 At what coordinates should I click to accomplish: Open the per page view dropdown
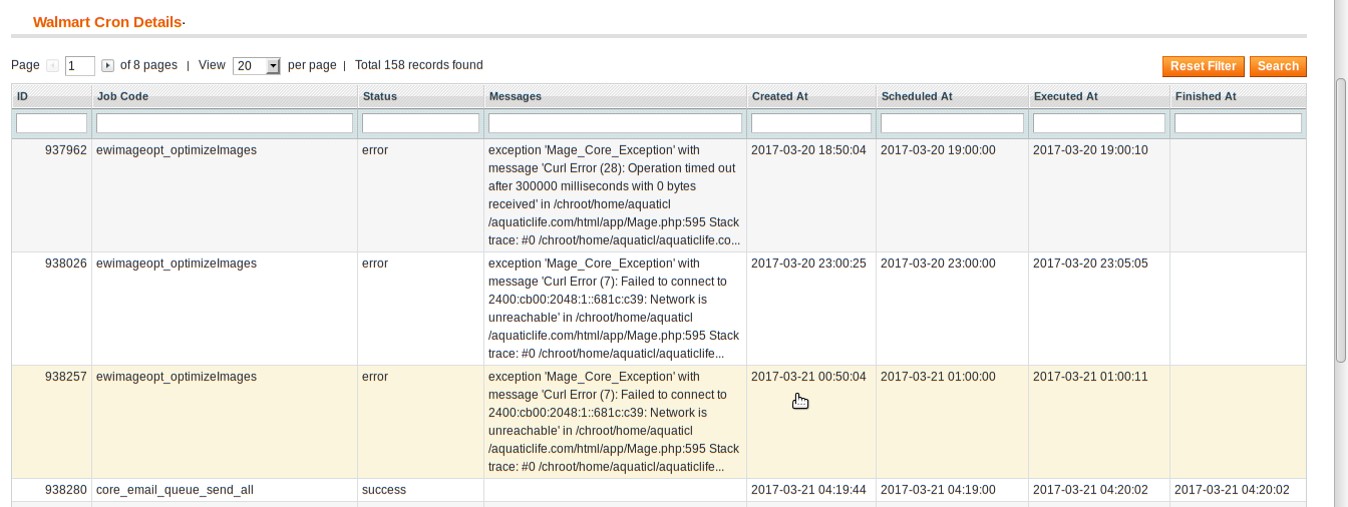(257, 66)
